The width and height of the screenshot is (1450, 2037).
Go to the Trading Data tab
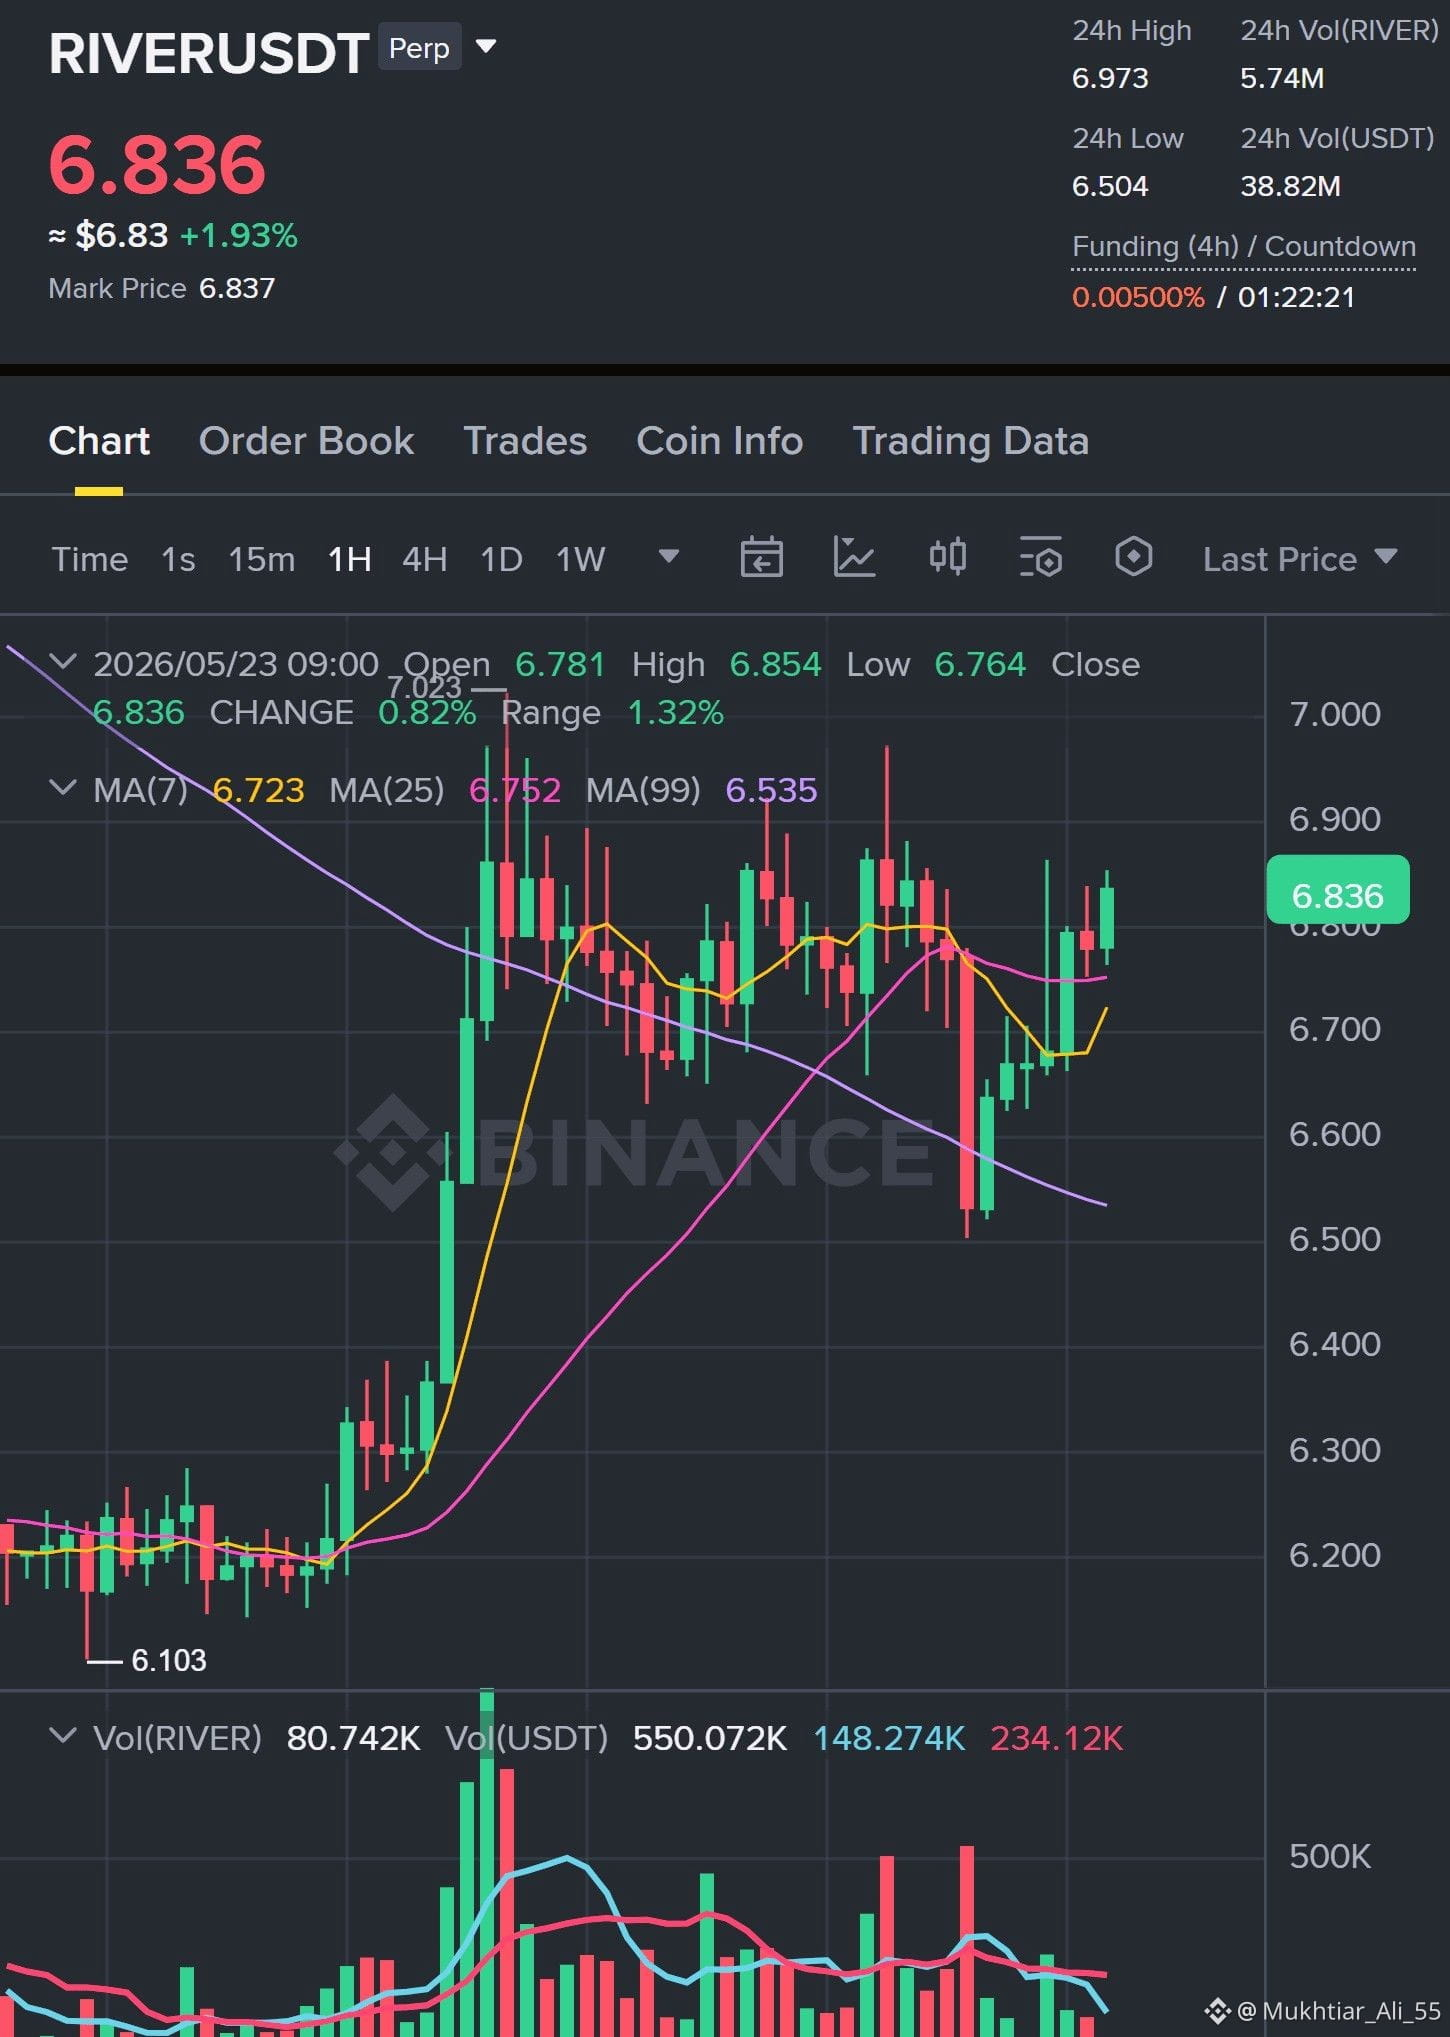point(970,441)
